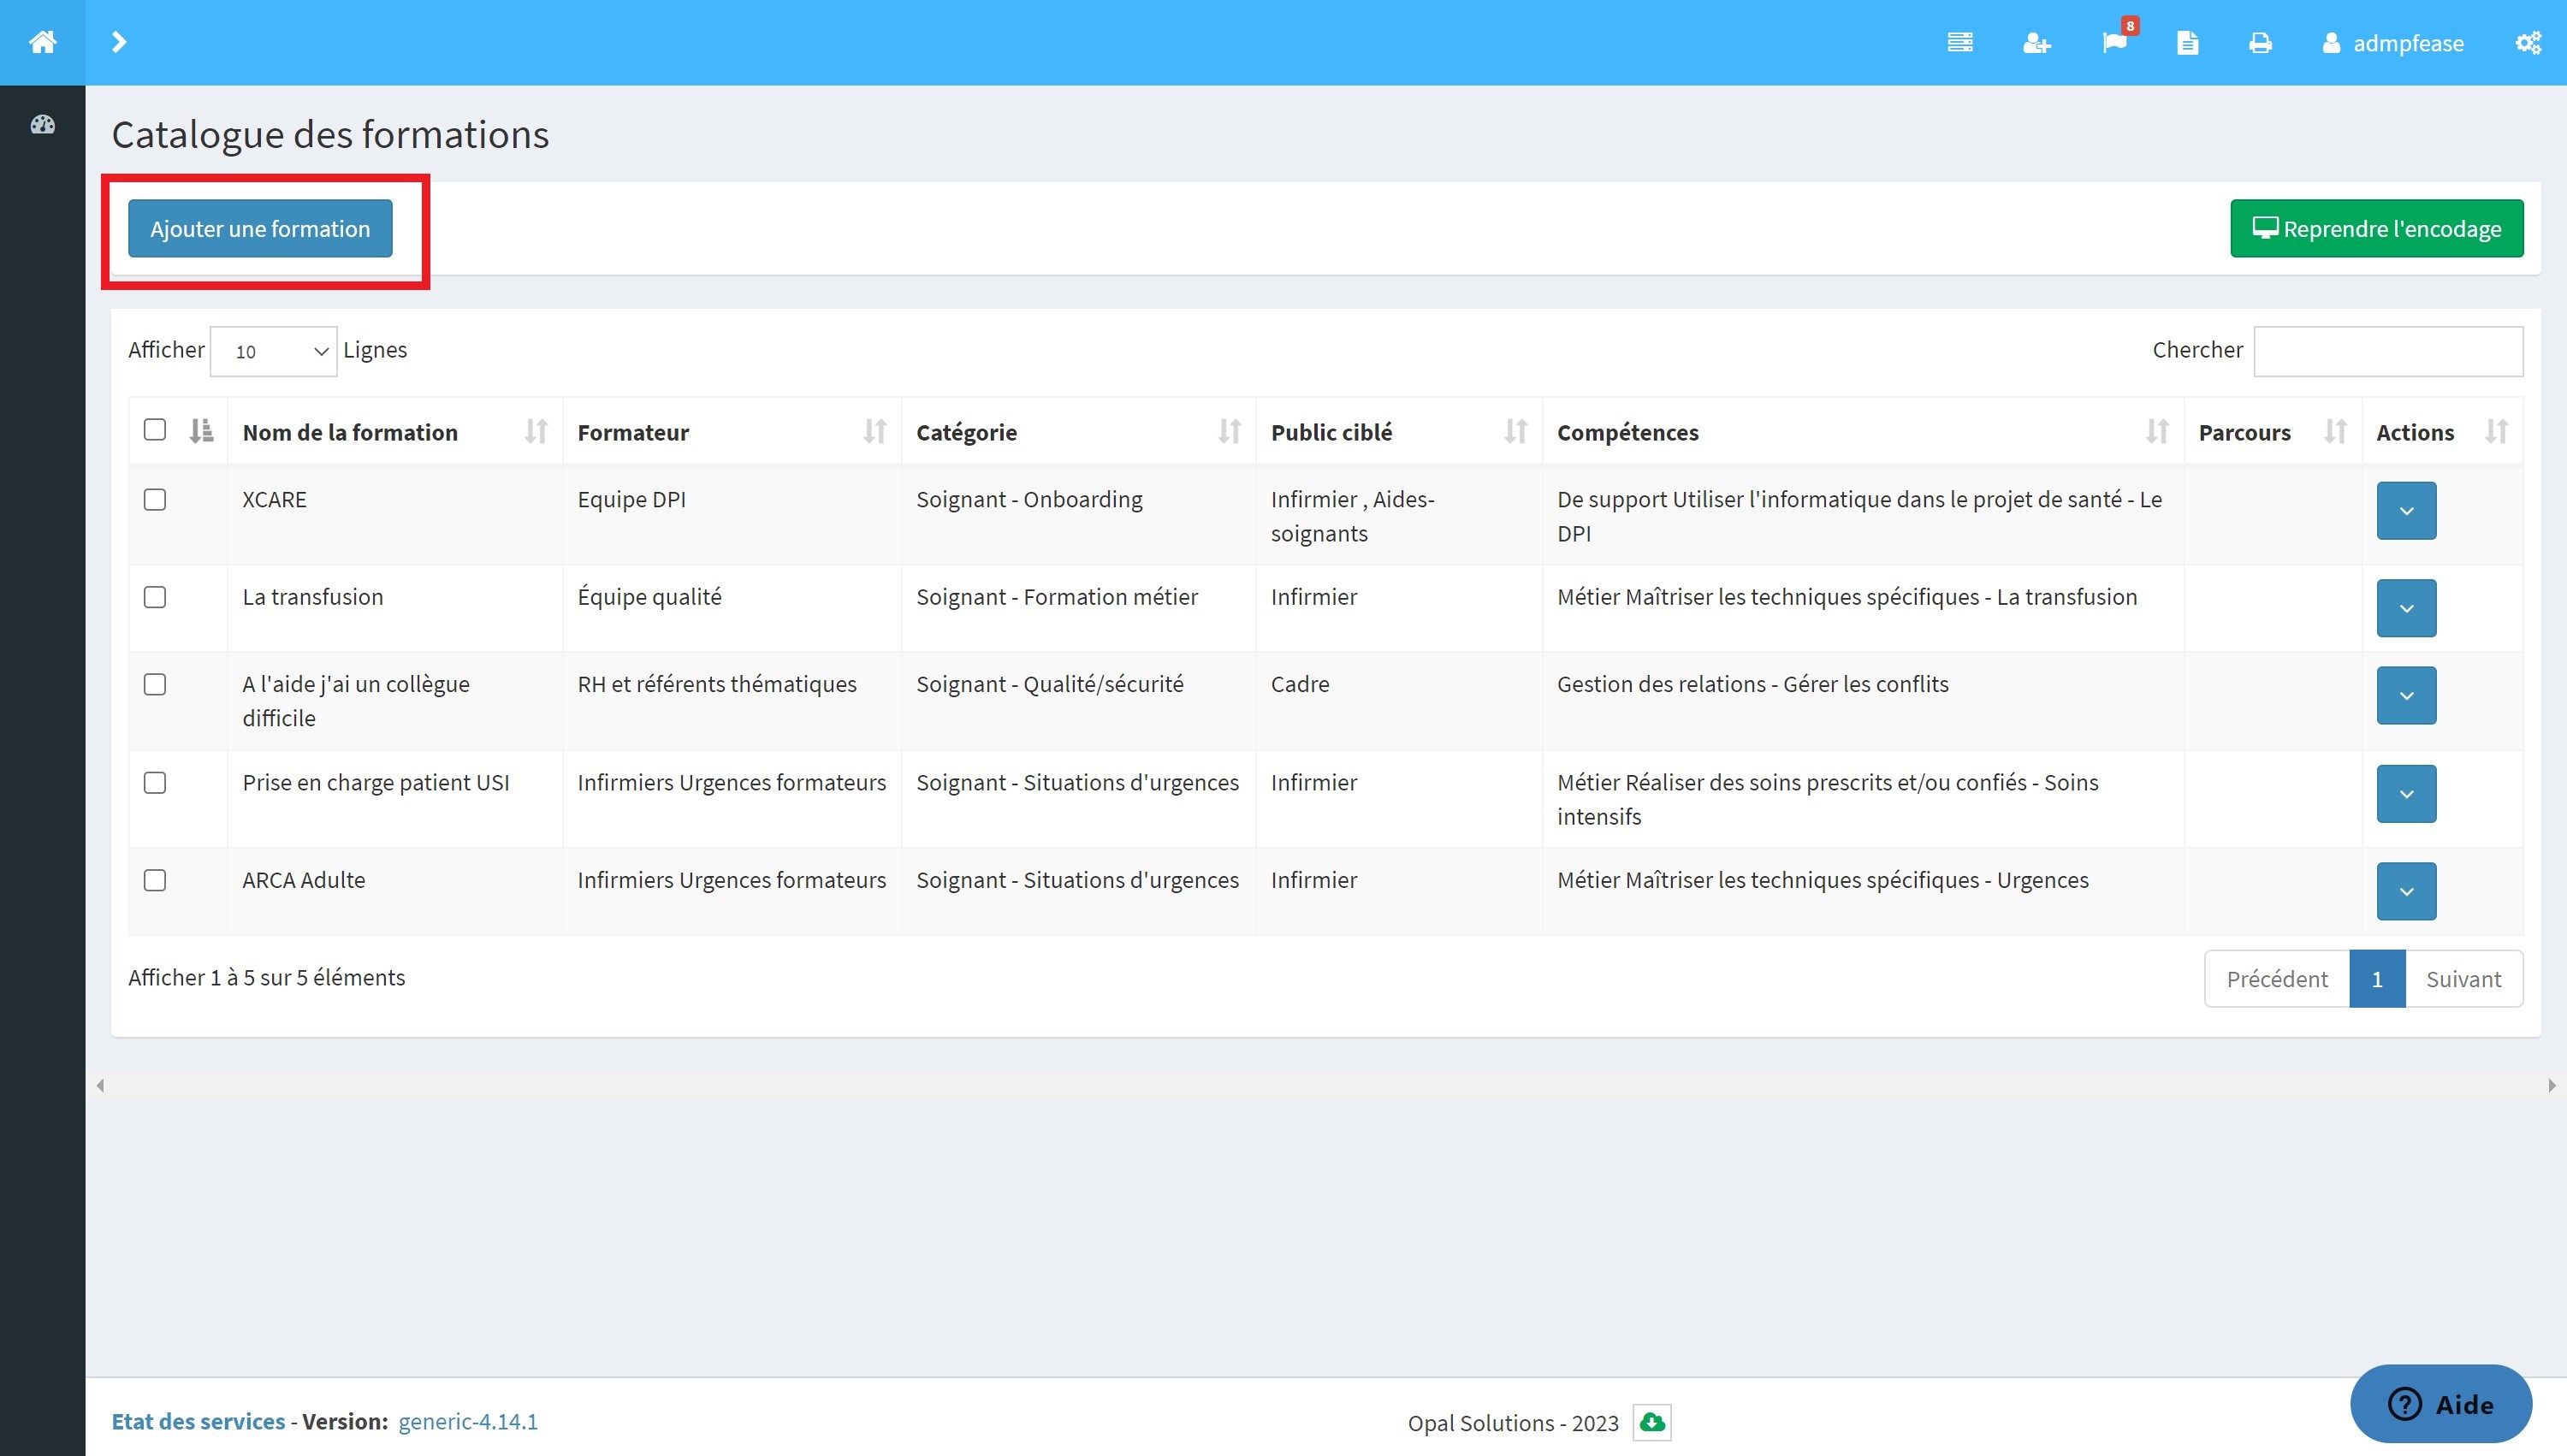This screenshot has height=1456, width=2567.
Task: Open the server list icon in header
Action: pos(1960,43)
